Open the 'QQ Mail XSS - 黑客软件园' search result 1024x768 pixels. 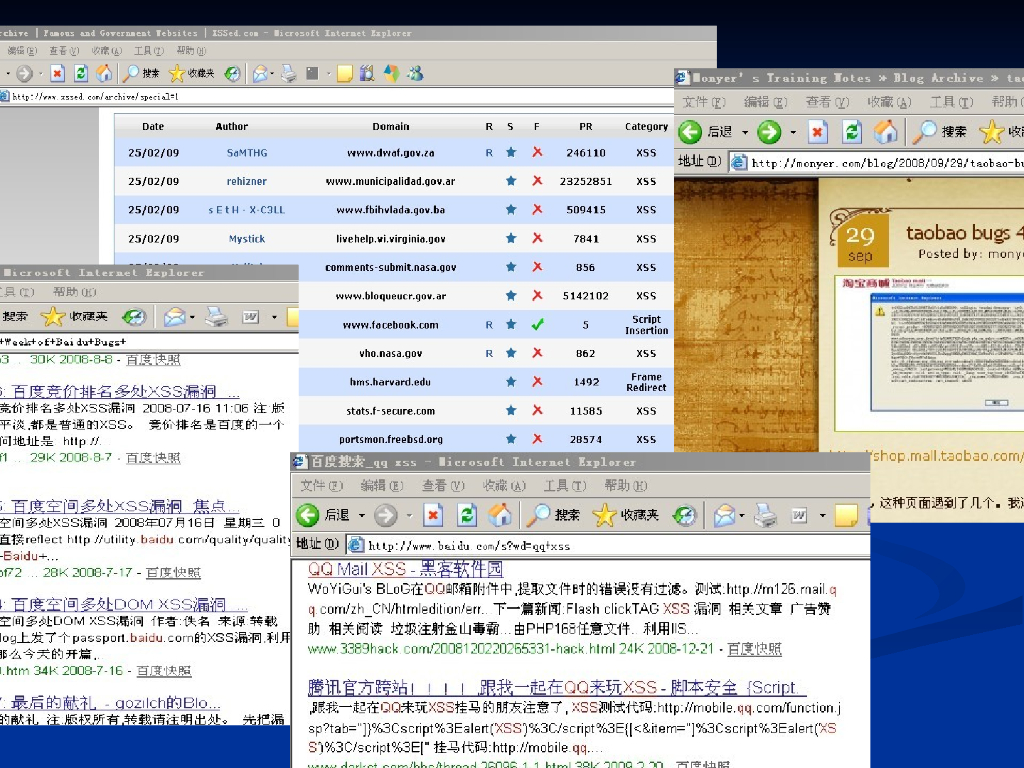coord(405,569)
